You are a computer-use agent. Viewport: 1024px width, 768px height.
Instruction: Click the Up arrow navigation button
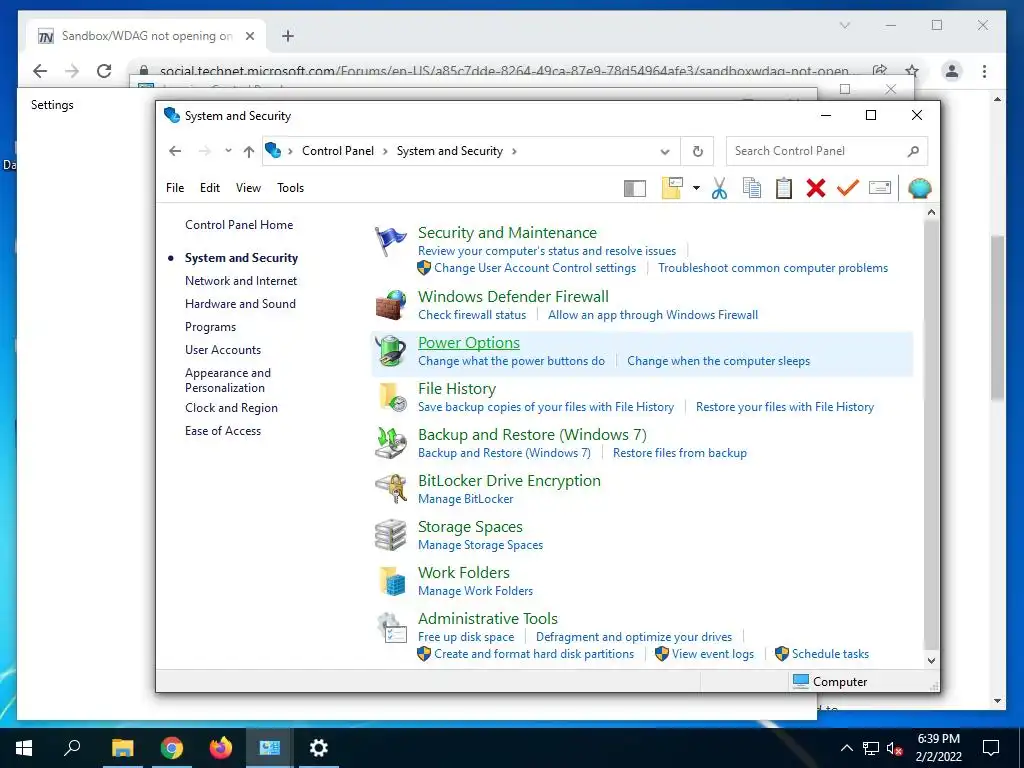(249, 152)
